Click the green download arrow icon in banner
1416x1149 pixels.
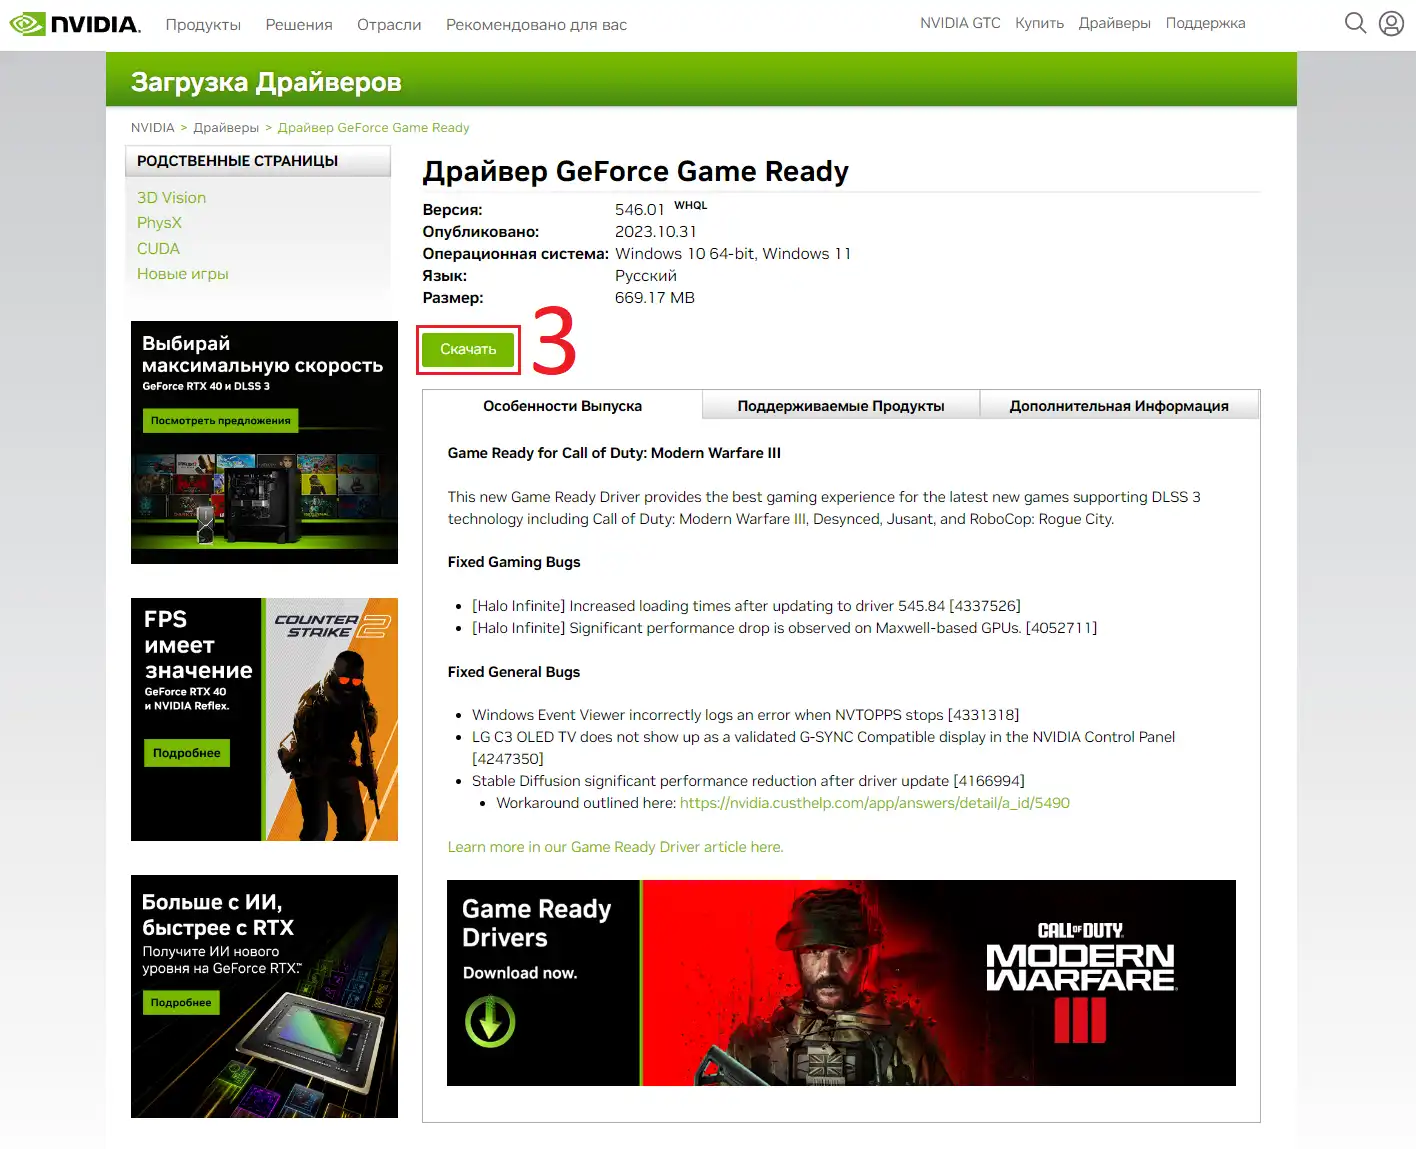click(490, 1022)
